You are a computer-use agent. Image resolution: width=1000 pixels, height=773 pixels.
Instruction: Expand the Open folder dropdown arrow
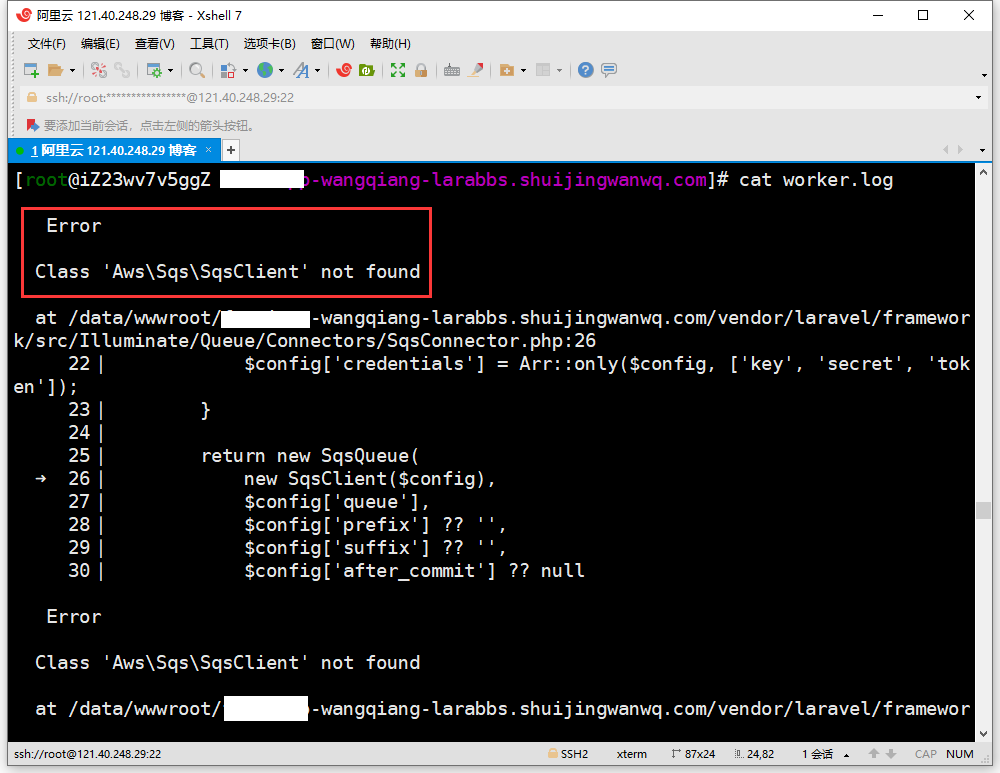pyautogui.click(x=72, y=71)
